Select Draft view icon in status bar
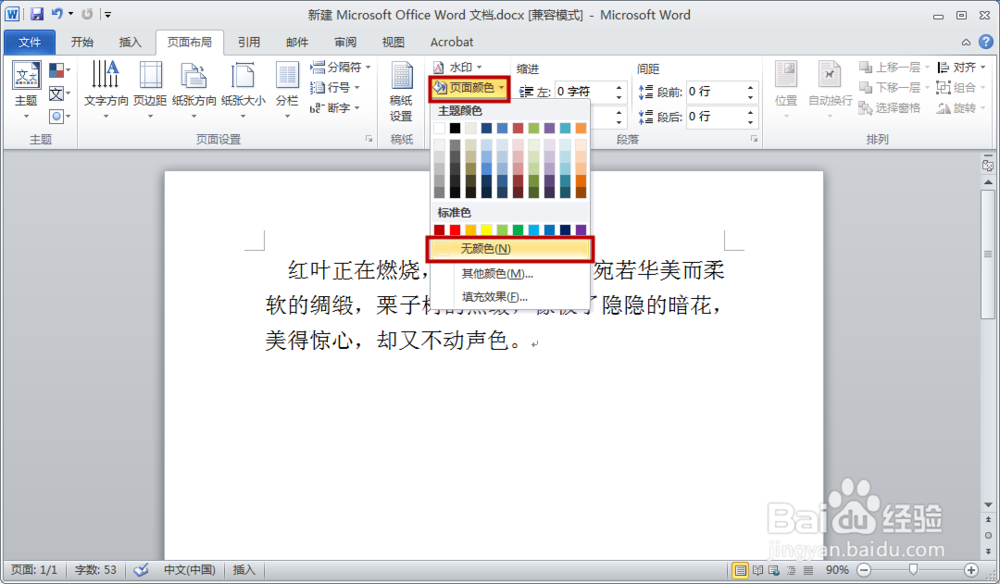 (809, 570)
